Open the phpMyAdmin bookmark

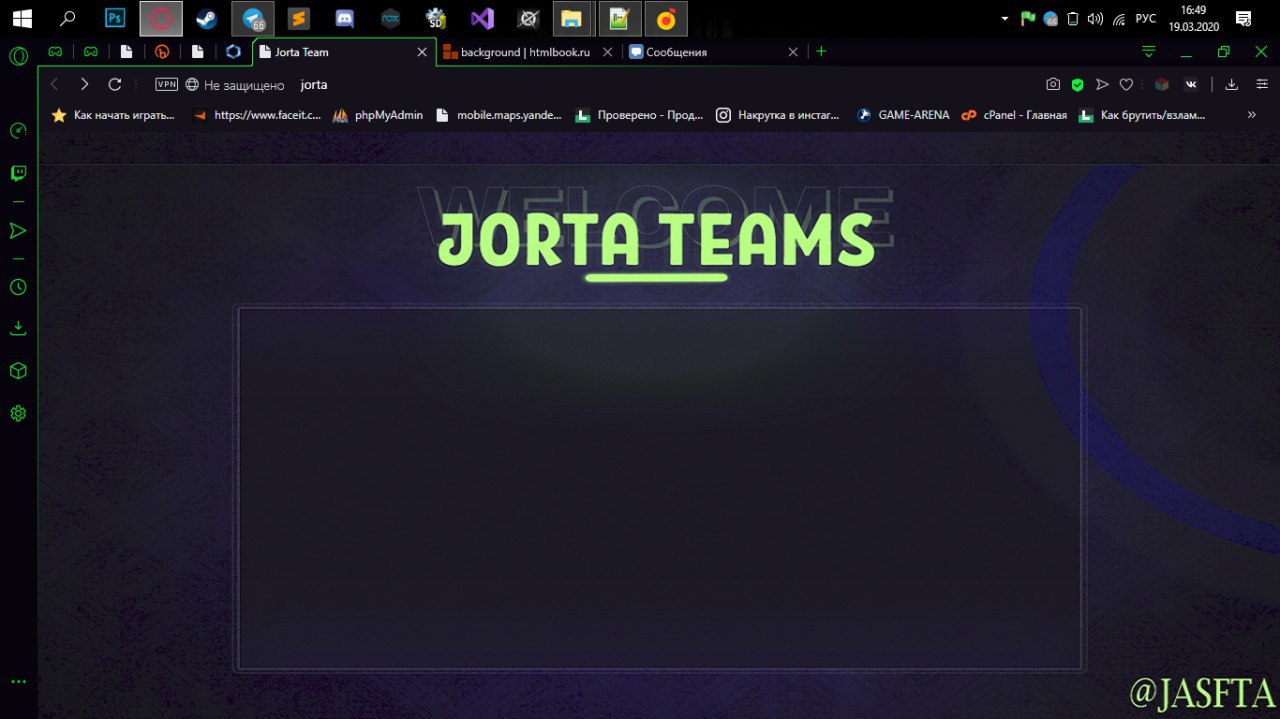tap(378, 115)
